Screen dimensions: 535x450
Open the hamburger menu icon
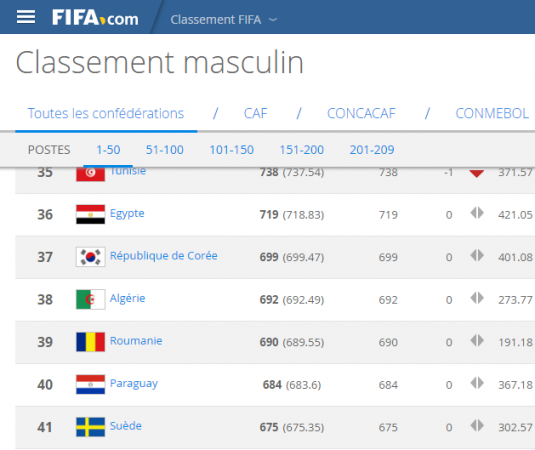point(26,17)
